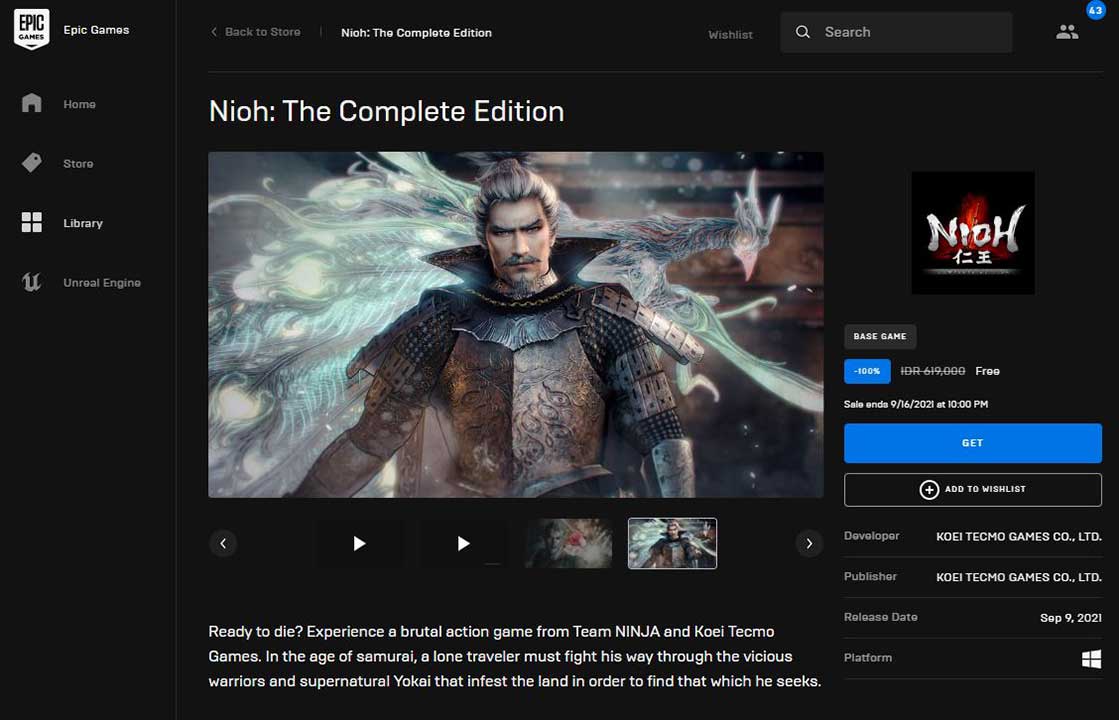
Task: Select the highlighted samurai screenshot thumbnail
Action: [x=672, y=544]
